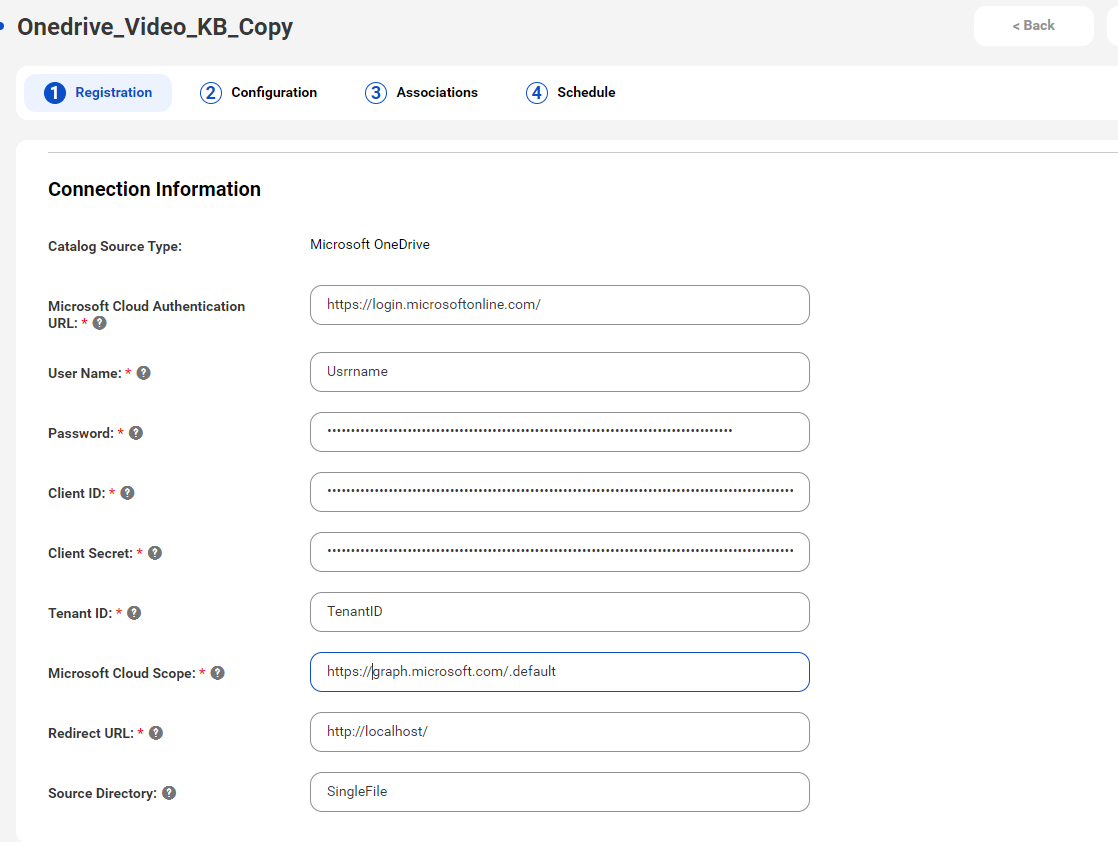Click help icon next to Redirect URL

pos(155,733)
